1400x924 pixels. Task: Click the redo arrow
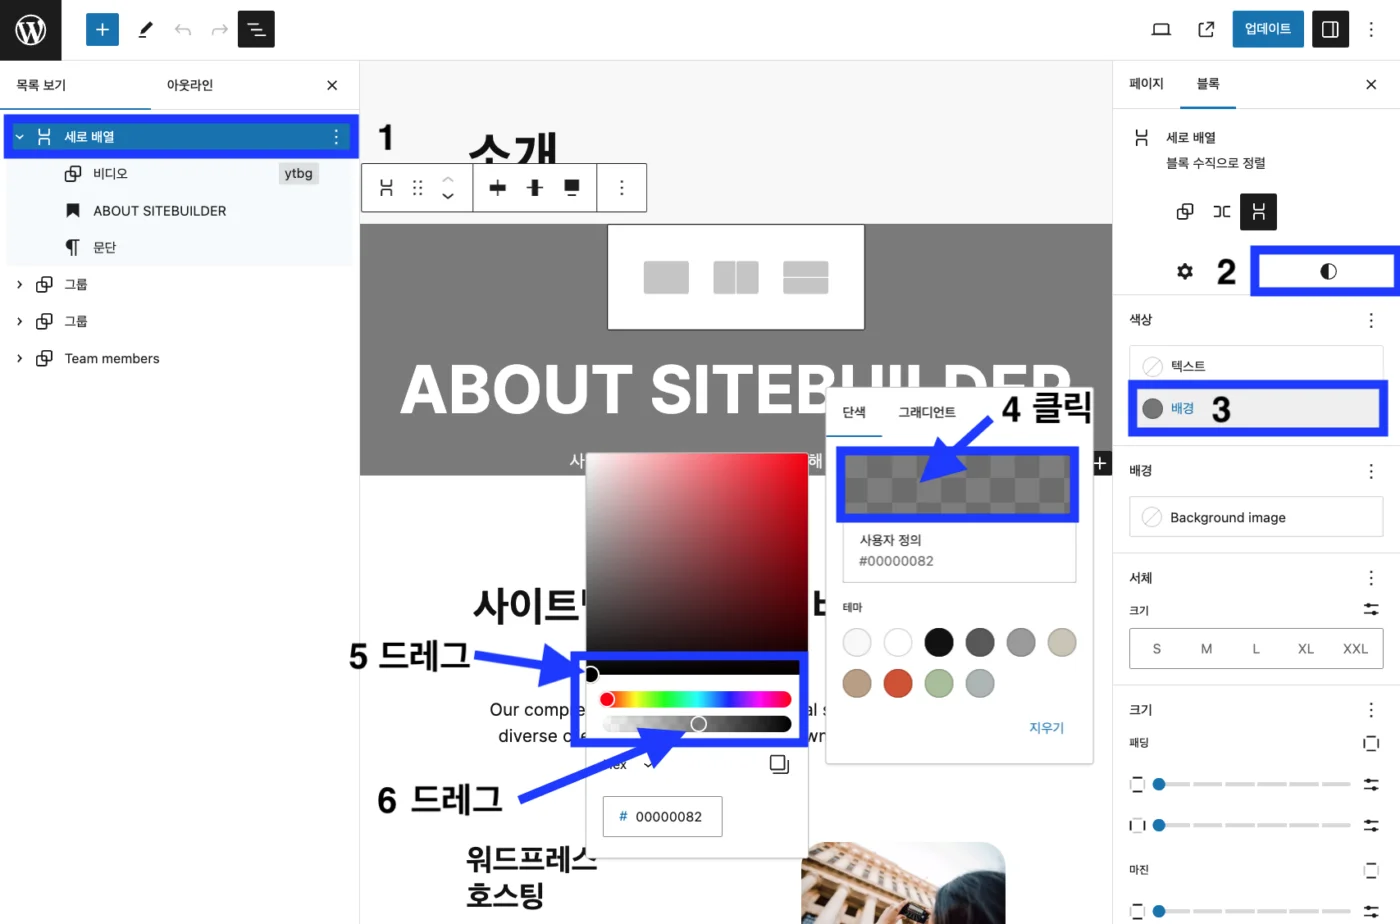219,30
